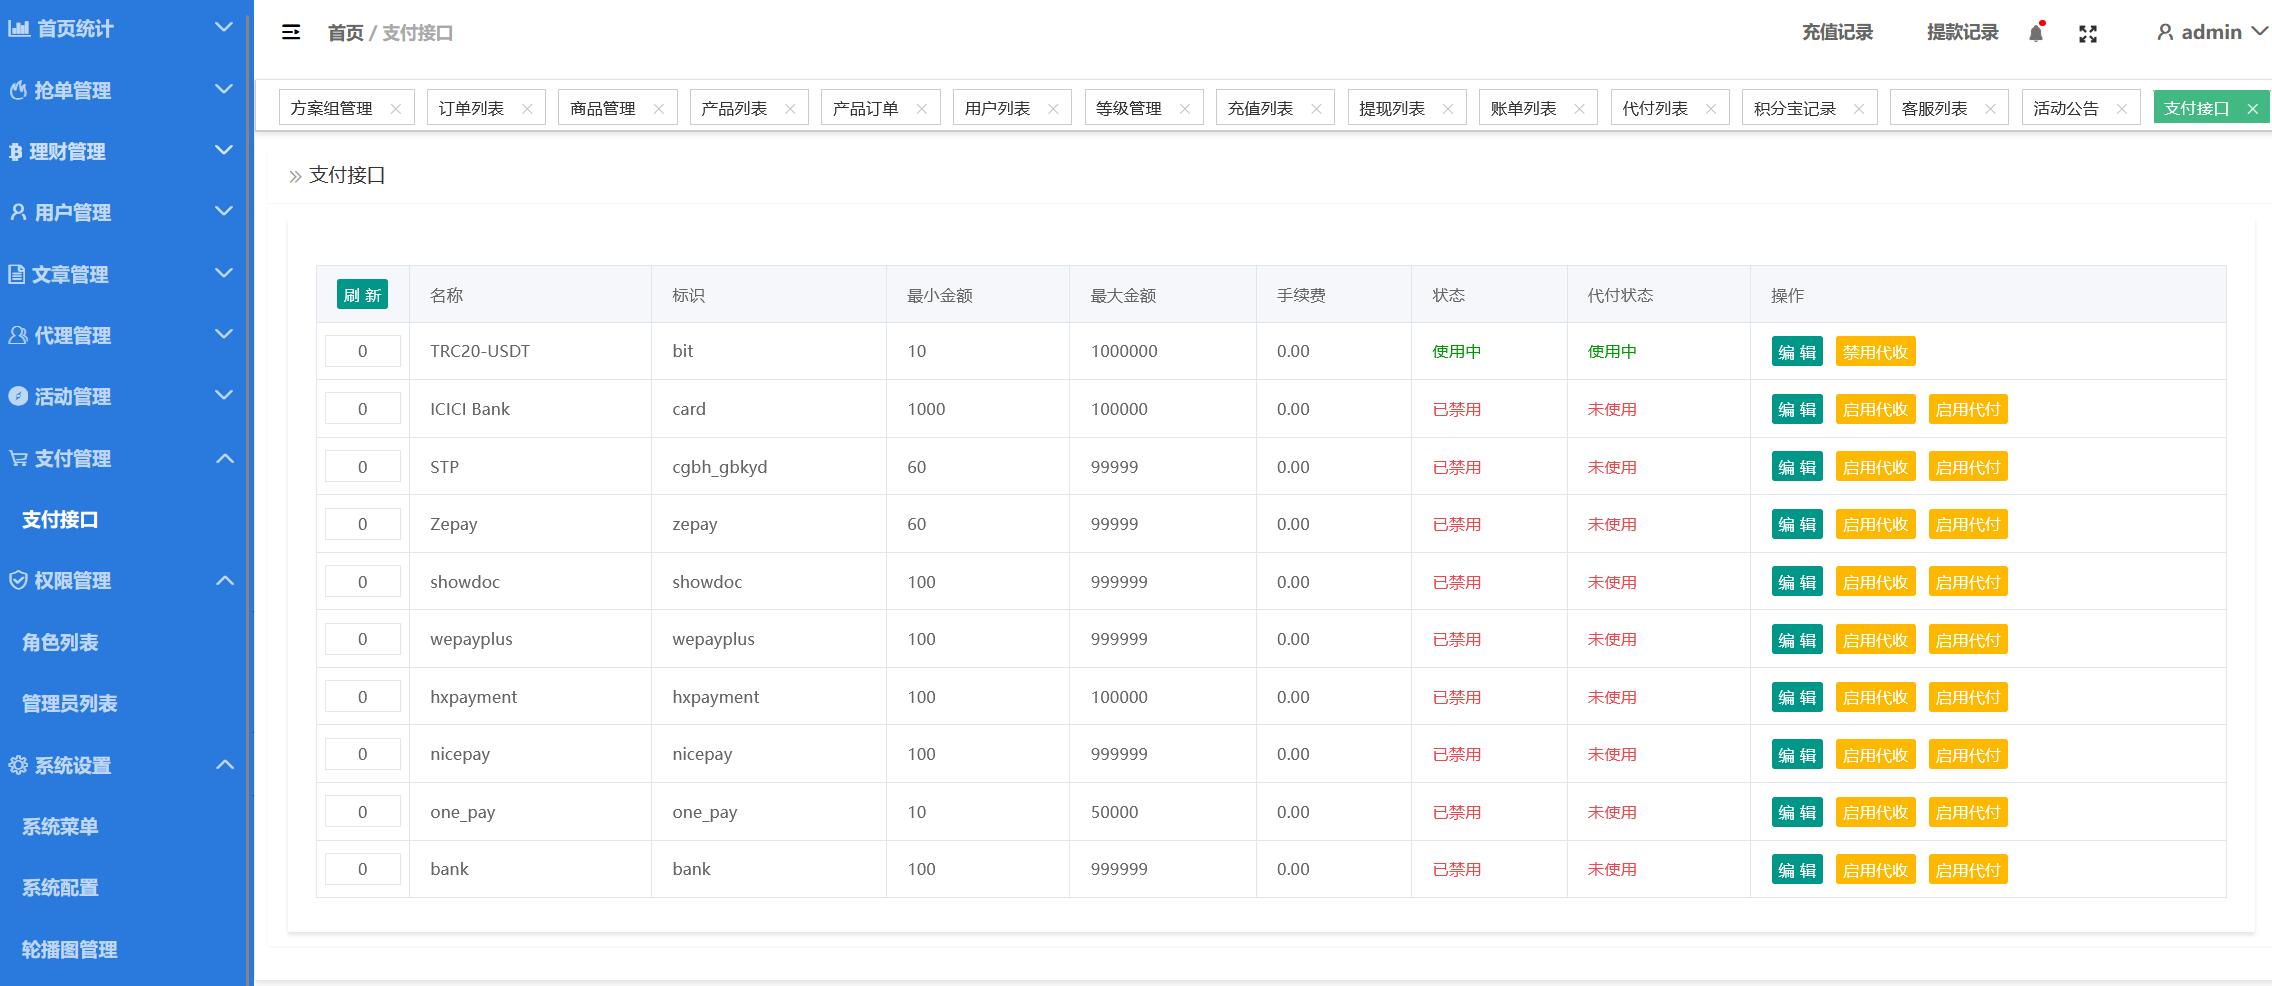
Task: Toggle the fullscreen icon in header
Action: 2088,34
